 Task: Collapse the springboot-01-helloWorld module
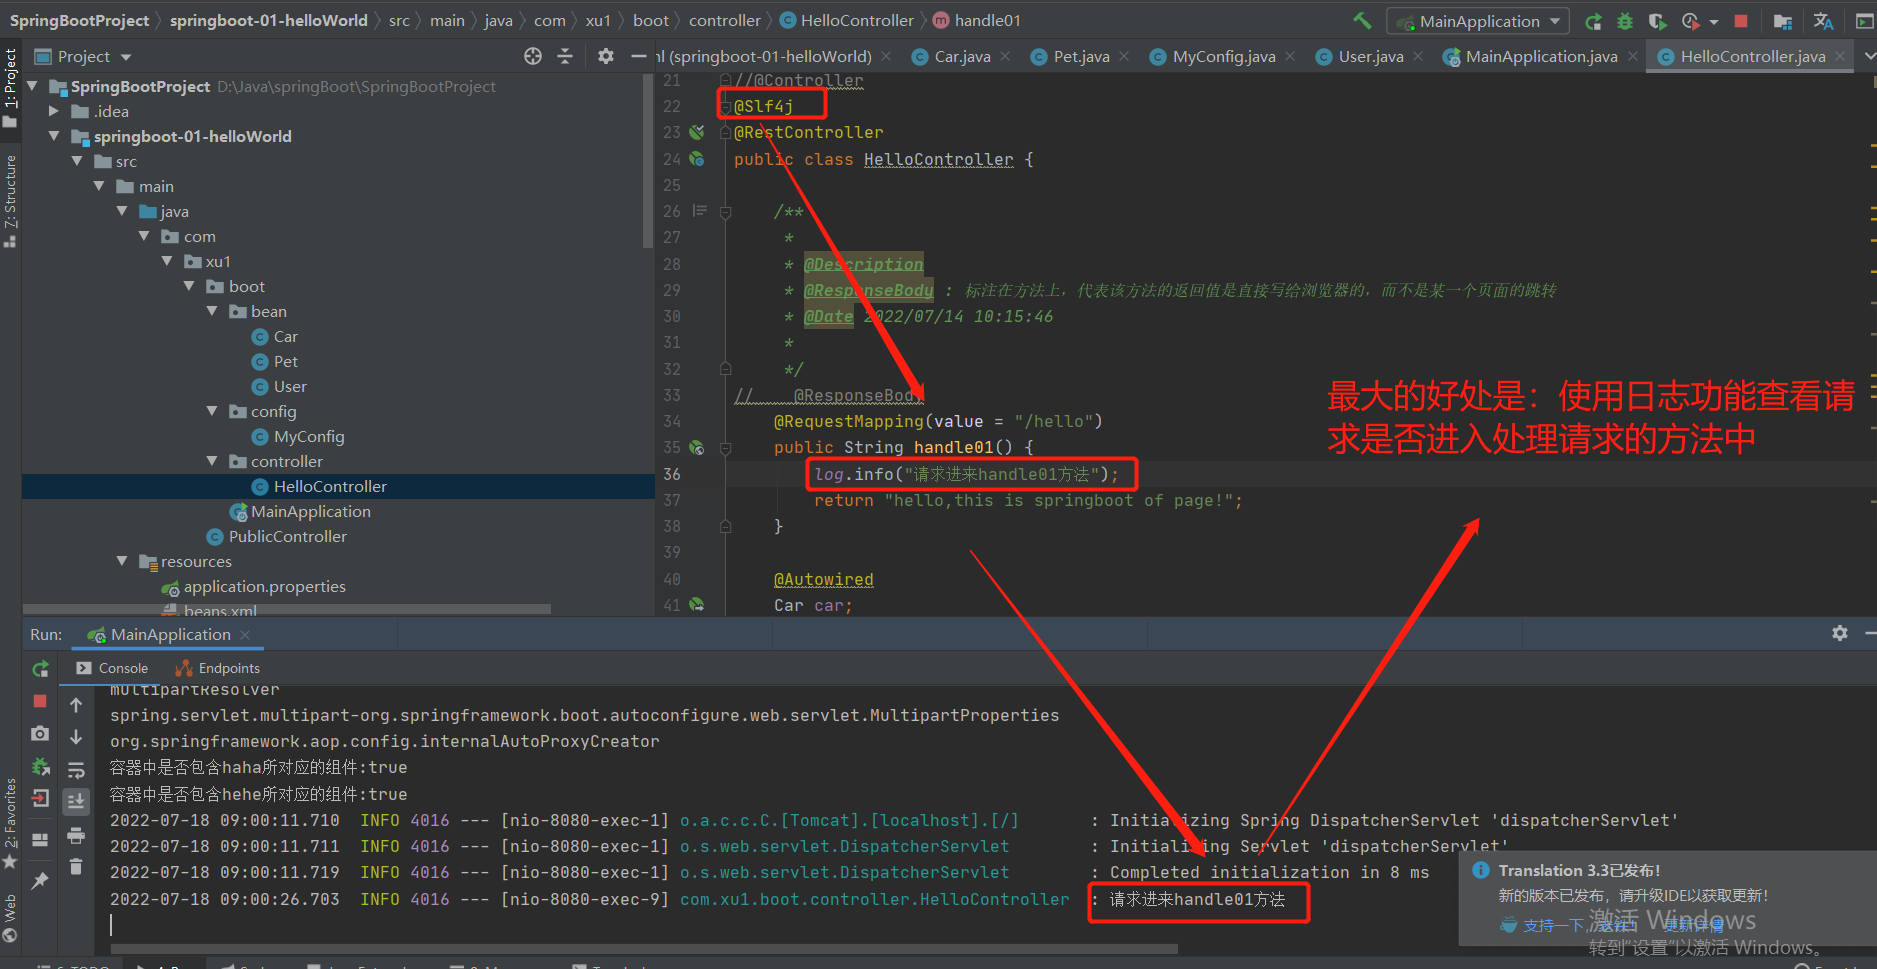tap(55, 136)
